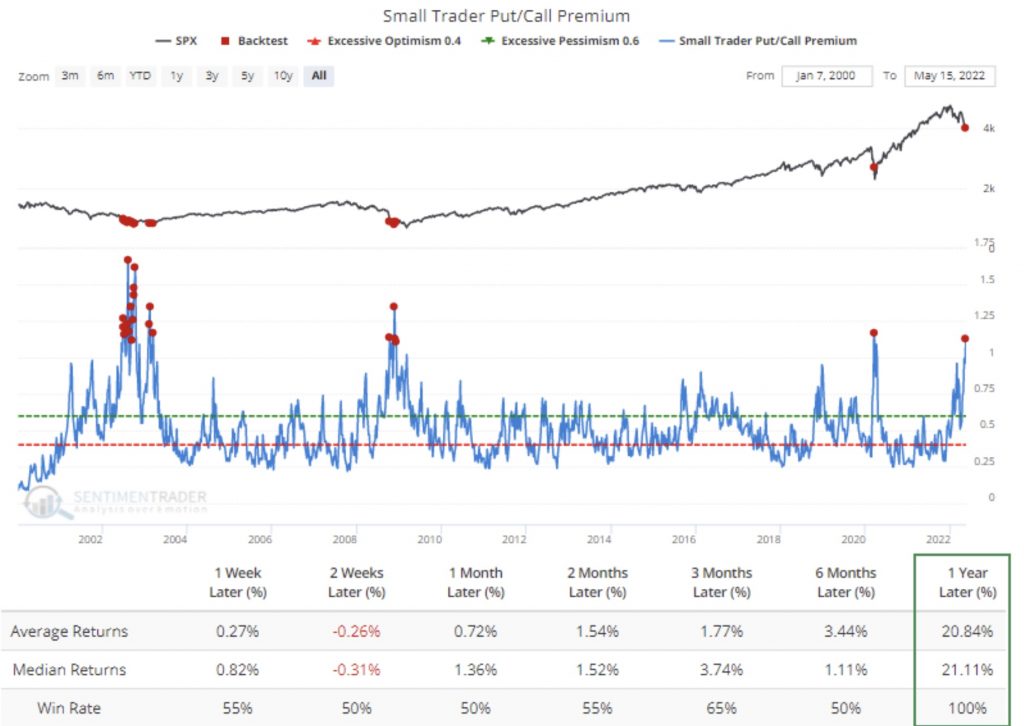Image resolution: width=1024 pixels, height=726 pixels.
Task: Click the Small Trader Put/Call Premium chart title
Action: [x=506, y=16]
